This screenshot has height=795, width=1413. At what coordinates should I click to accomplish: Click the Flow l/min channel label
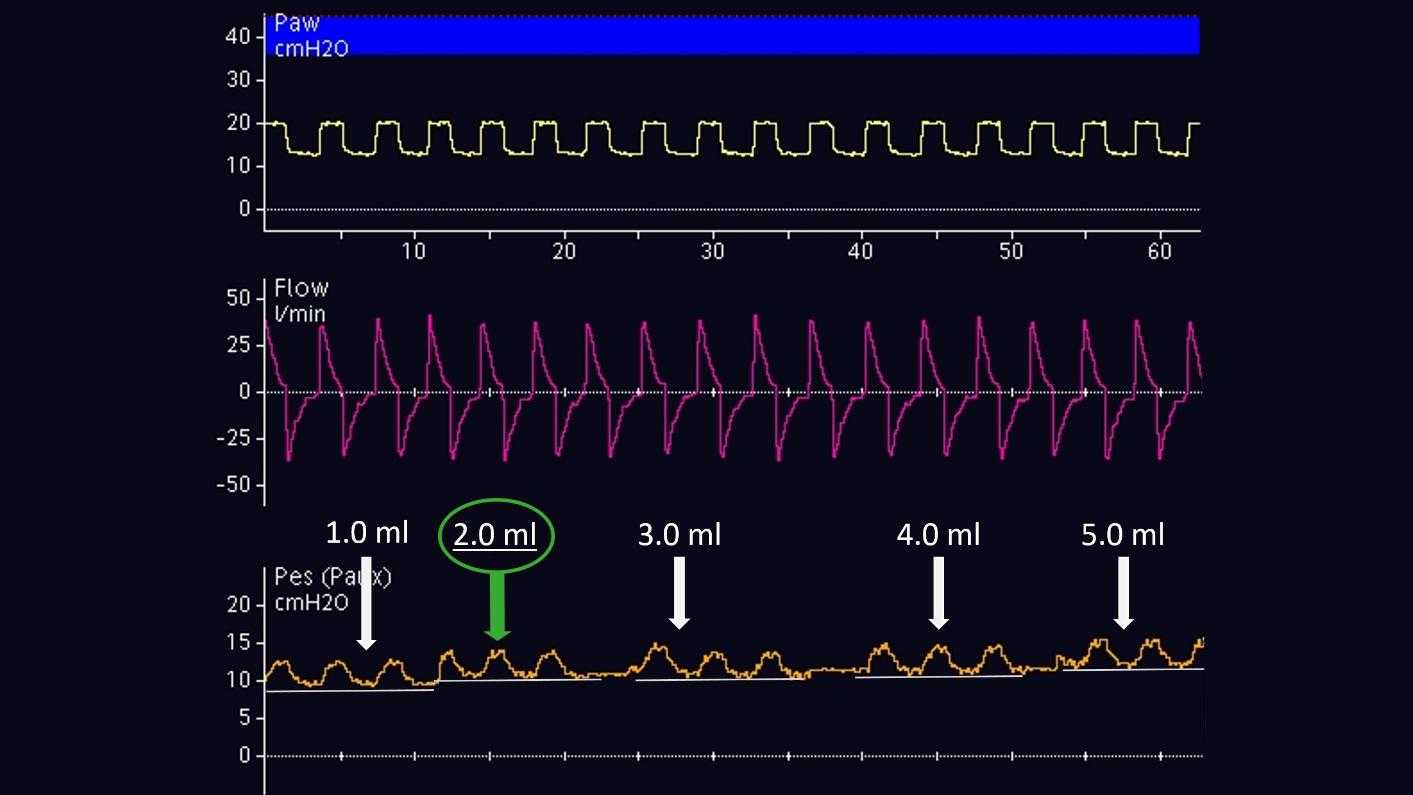point(301,300)
